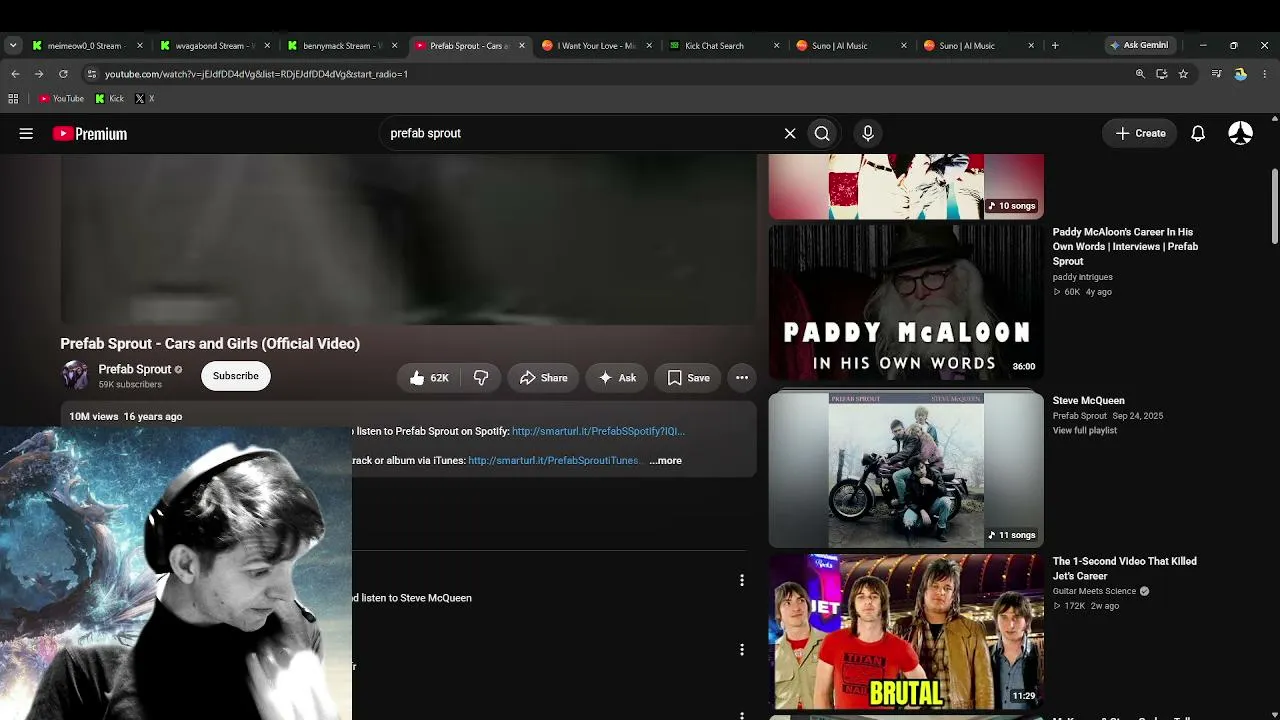The width and height of the screenshot is (1280, 720).
Task: Open the Chrome apps grid shortcut
Action: coord(13,99)
